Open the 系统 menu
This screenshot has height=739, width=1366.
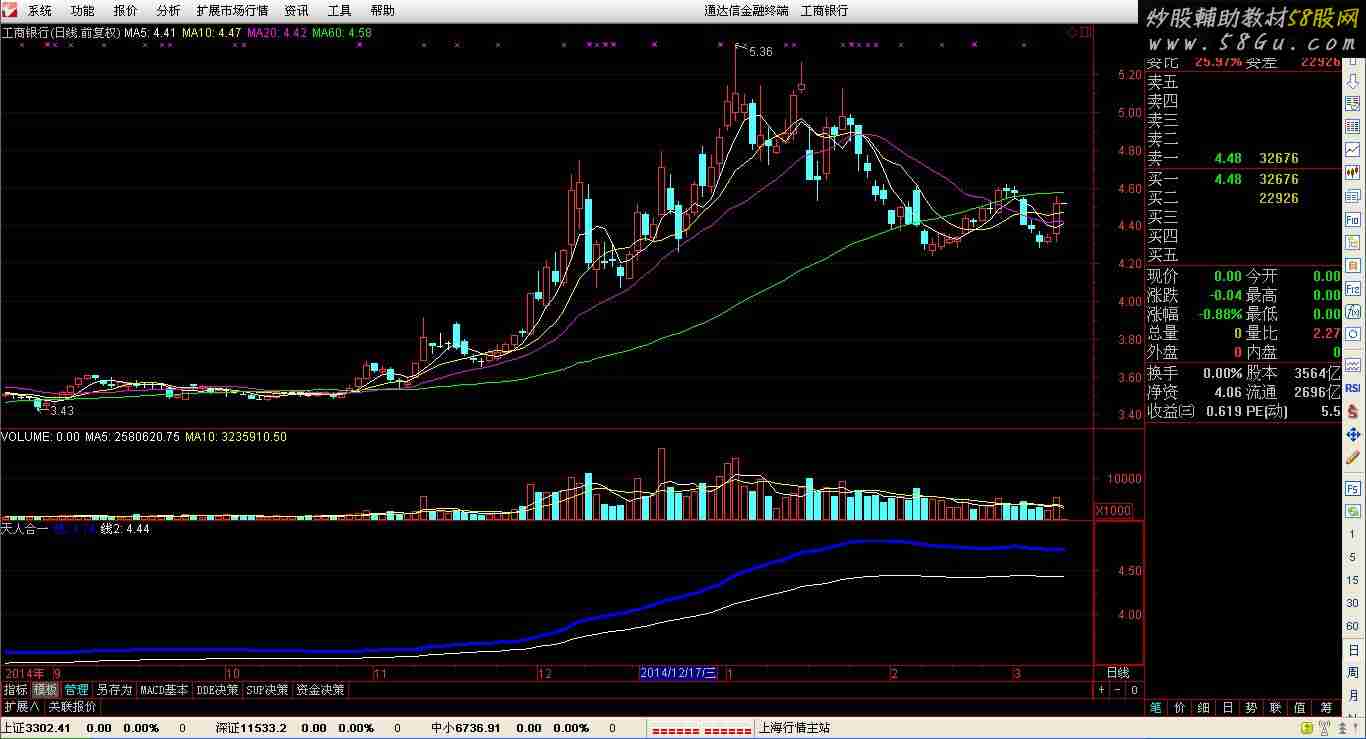pos(40,10)
